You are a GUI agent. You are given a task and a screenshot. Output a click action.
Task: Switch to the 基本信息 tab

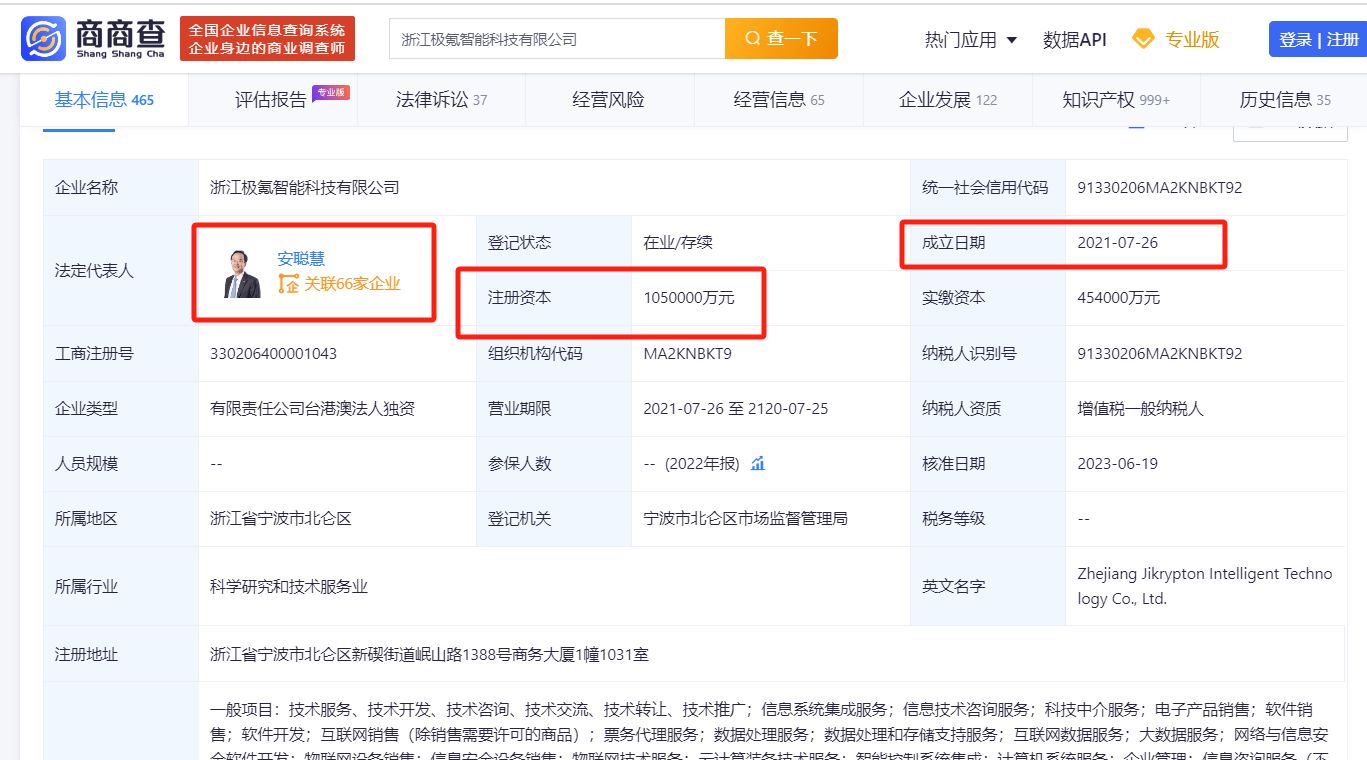tap(104, 99)
